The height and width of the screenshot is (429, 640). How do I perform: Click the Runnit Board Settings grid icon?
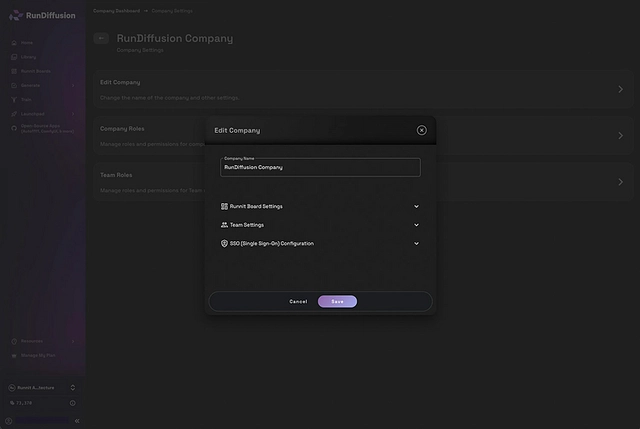[224, 207]
